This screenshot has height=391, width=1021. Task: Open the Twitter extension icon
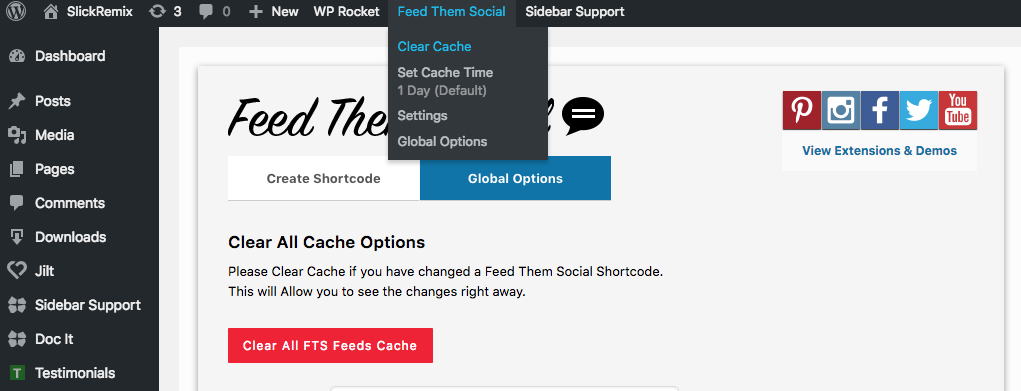coord(919,110)
